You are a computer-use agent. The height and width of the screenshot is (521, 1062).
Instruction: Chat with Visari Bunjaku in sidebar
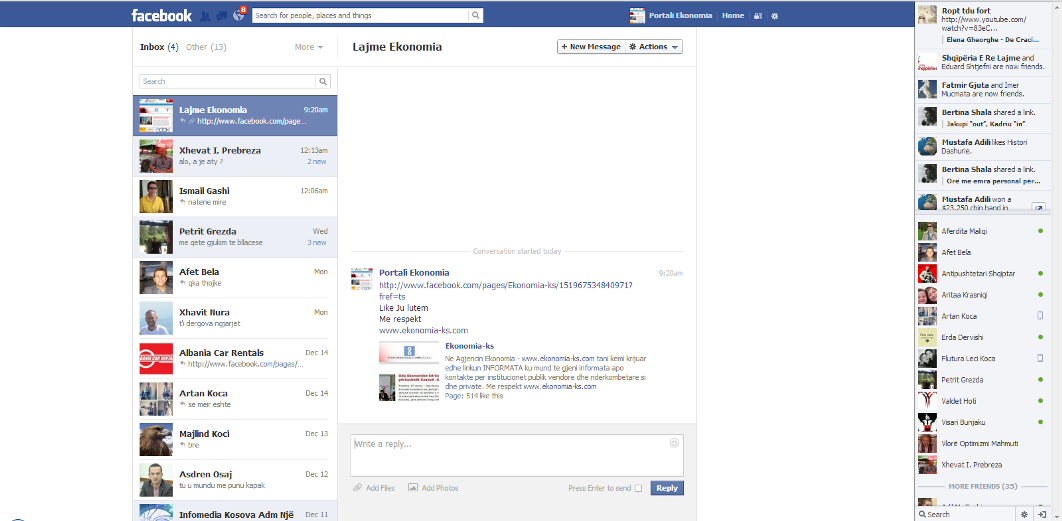pyautogui.click(x=983, y=422)
